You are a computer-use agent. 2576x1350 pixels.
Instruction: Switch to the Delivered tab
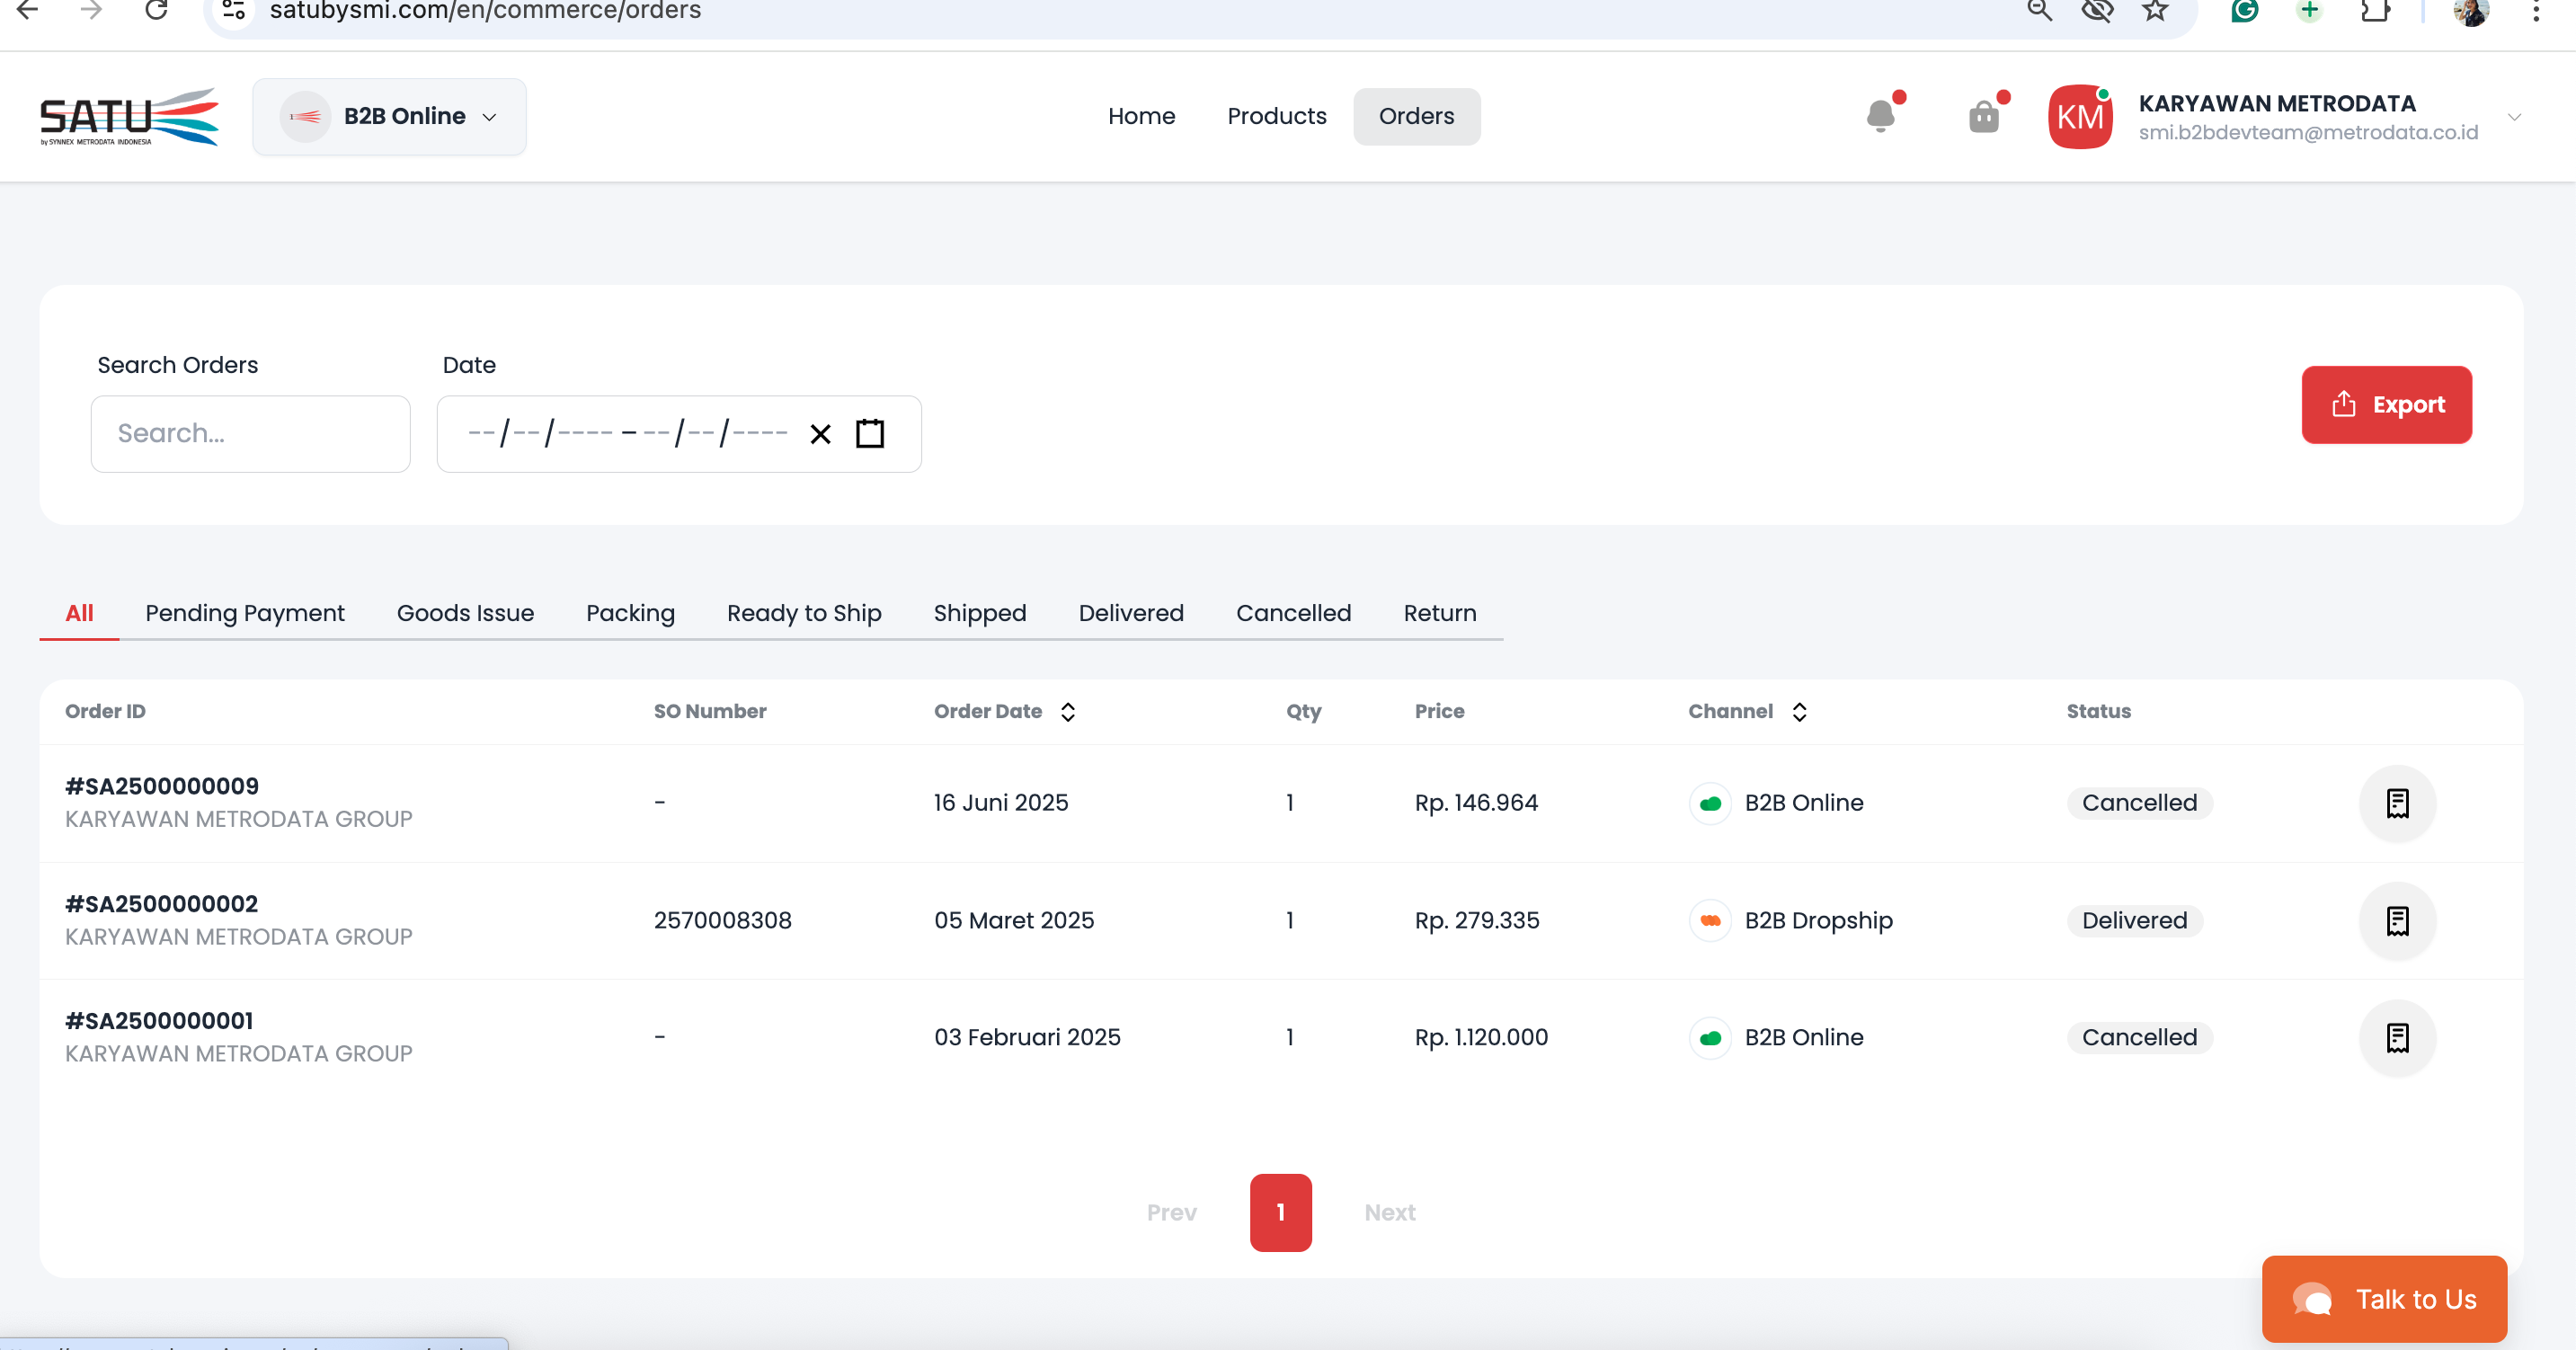pos(1131,613)
